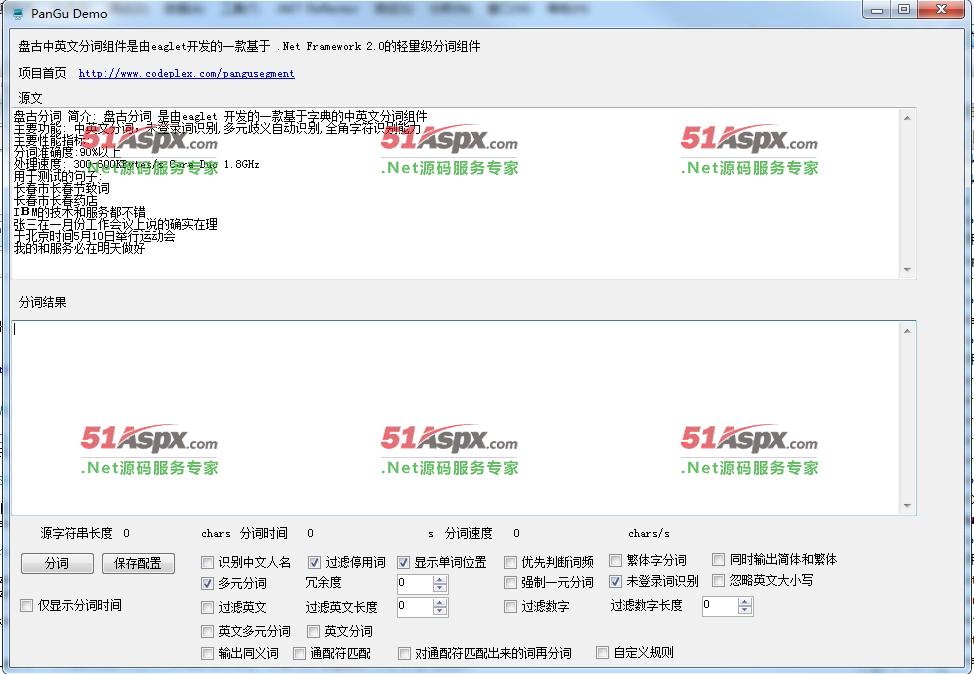Uncheck the 未登录词识别 checkbox

click(x=616, y=581)
